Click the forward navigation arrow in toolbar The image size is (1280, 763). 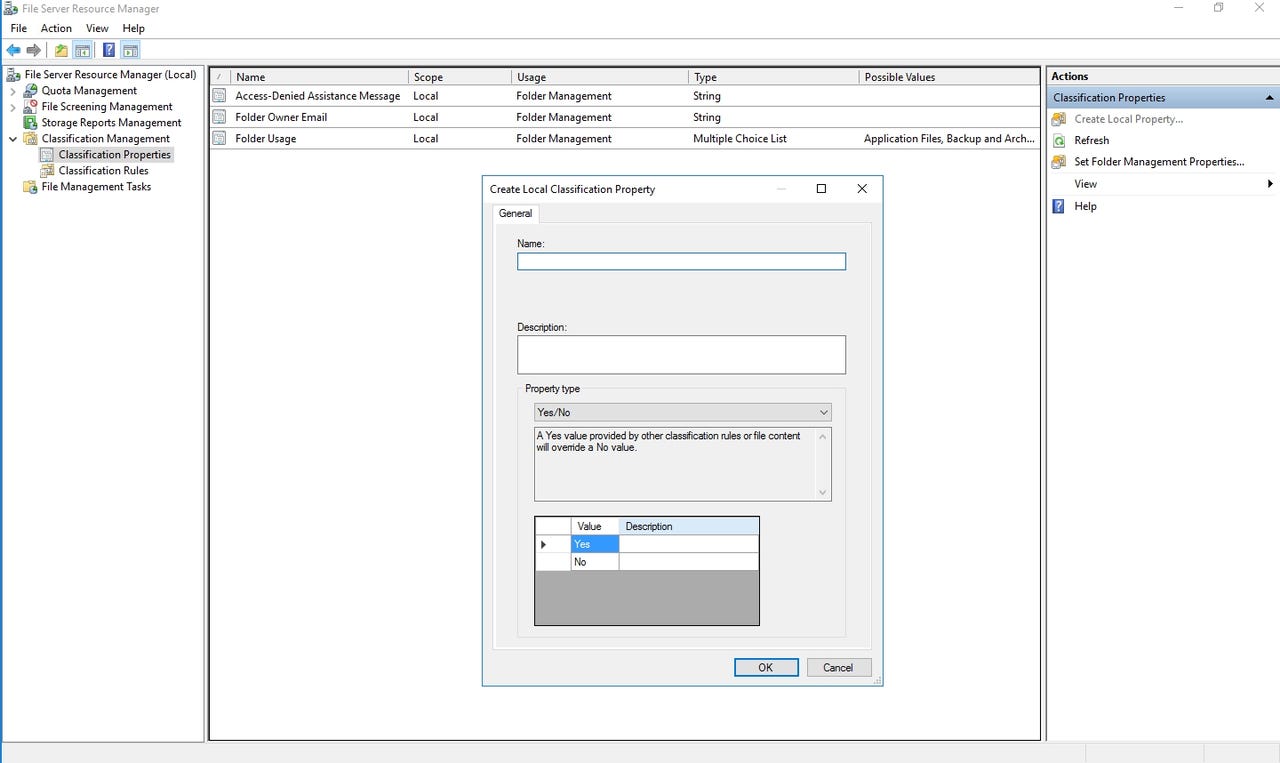[33, 49]
